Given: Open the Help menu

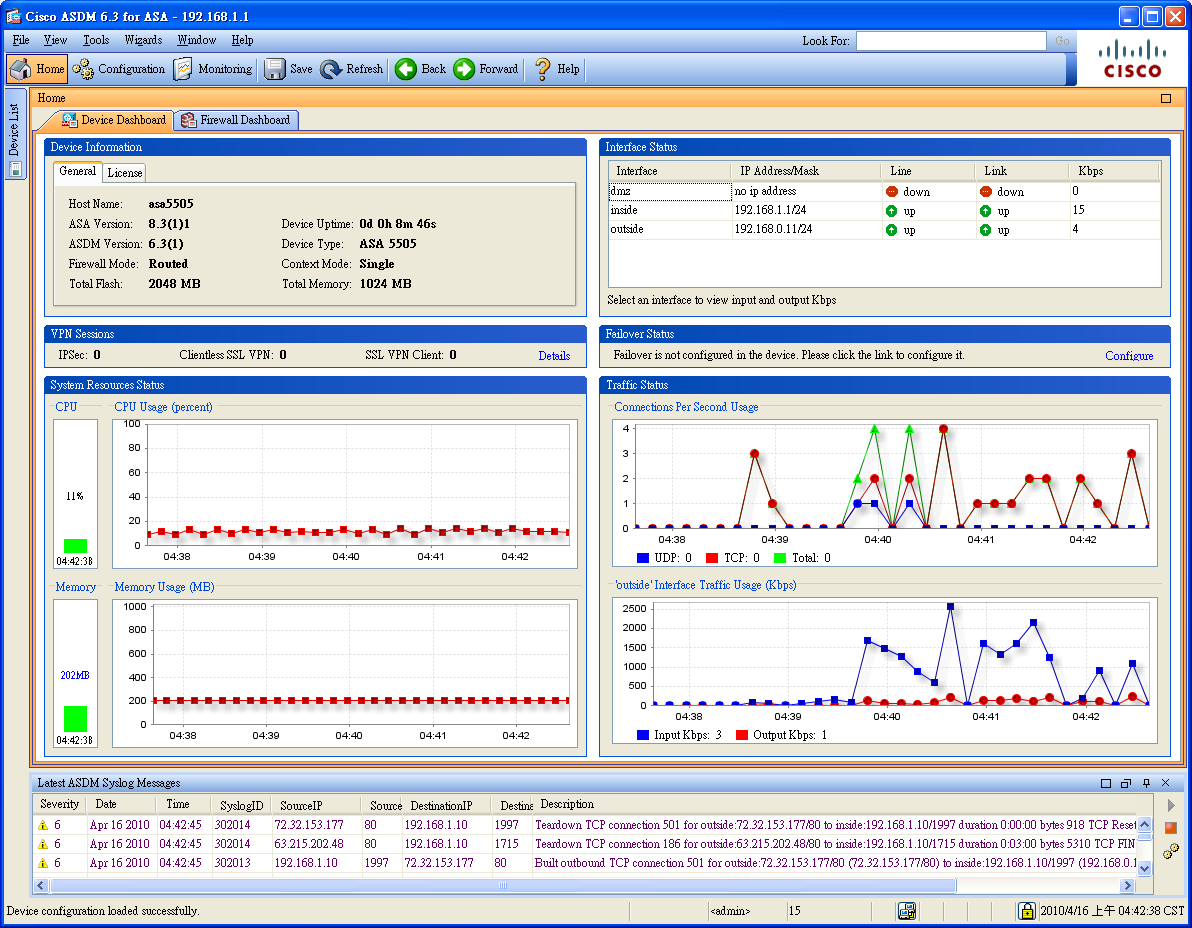Looking at the screenshot, I should (x=242, y=40).
